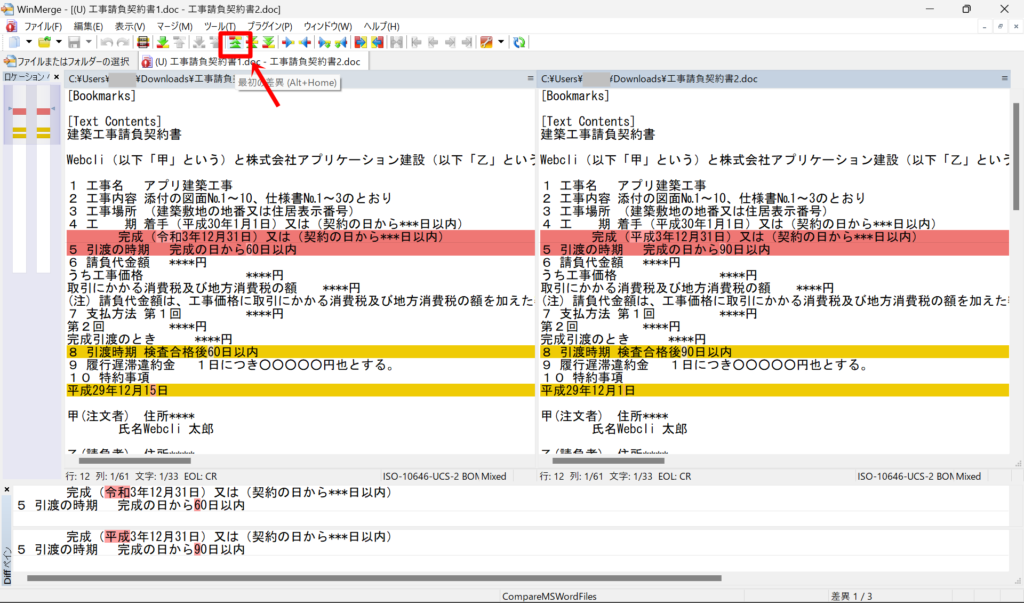Copy all differences to right with toolbar icon
This screenshot has height=603, width=1024.
[360, 42]
